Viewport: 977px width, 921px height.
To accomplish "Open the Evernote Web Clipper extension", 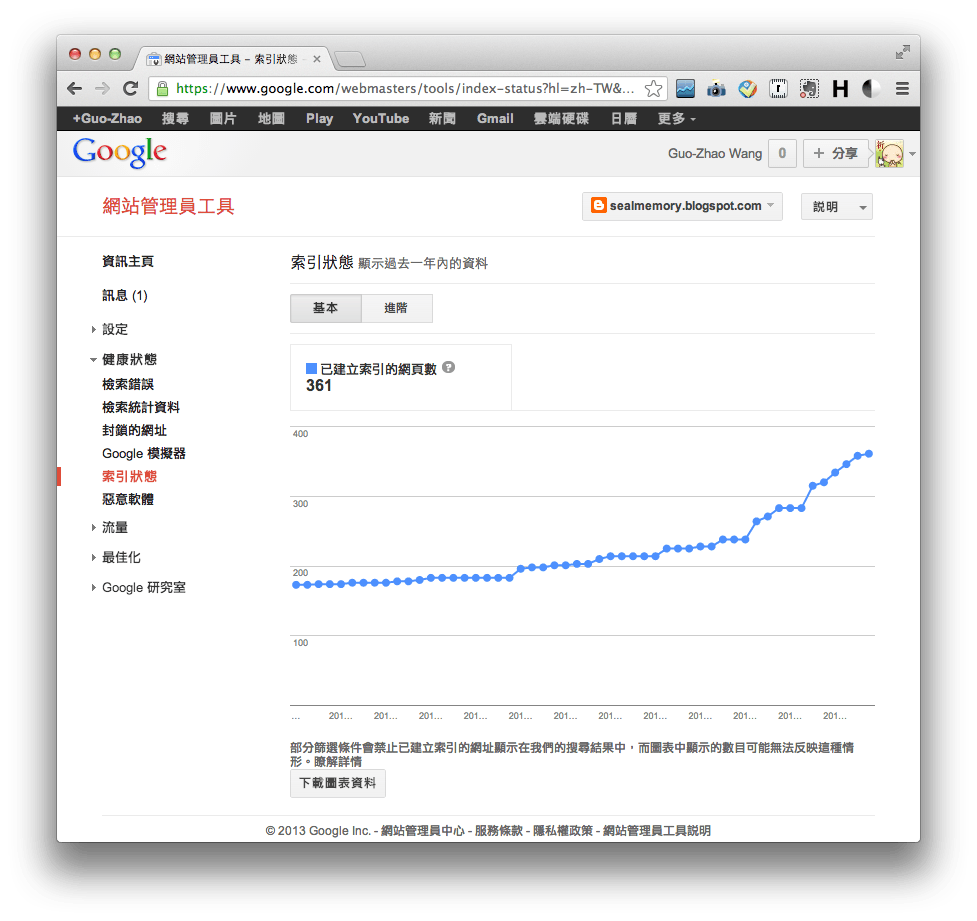I will pos(808,88).
